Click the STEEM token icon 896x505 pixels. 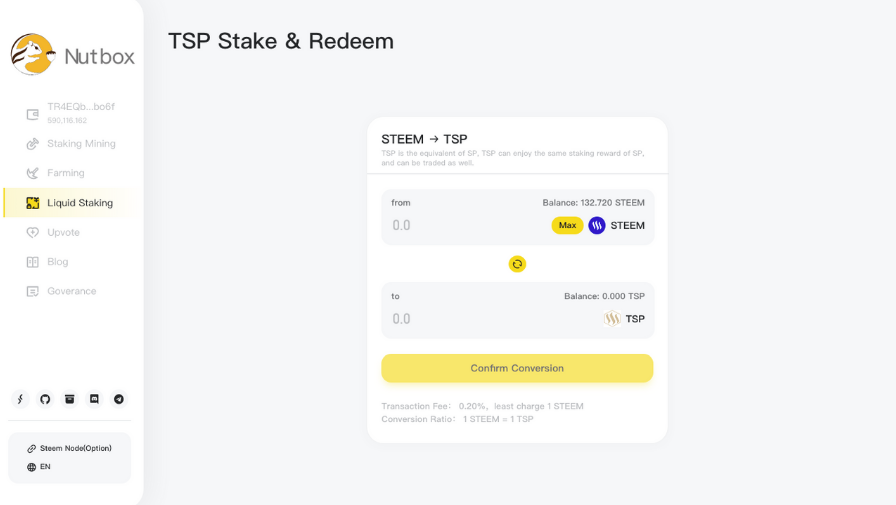coord(597,225)
